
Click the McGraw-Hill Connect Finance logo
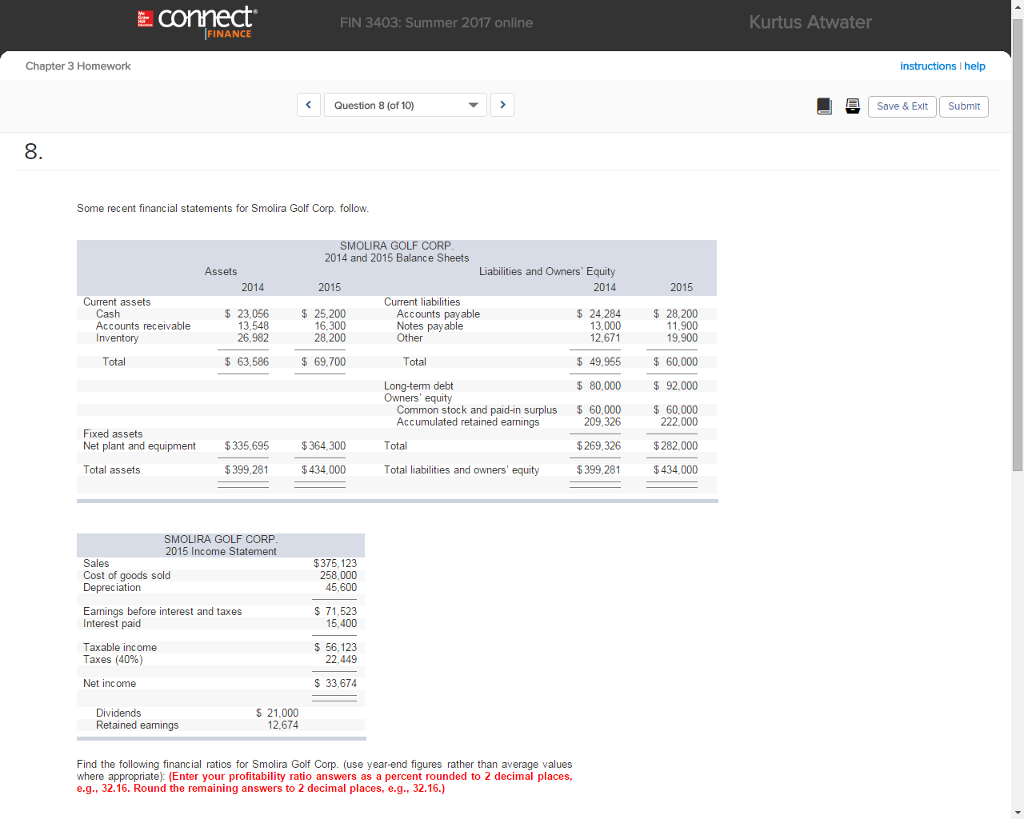click(197, 22)
